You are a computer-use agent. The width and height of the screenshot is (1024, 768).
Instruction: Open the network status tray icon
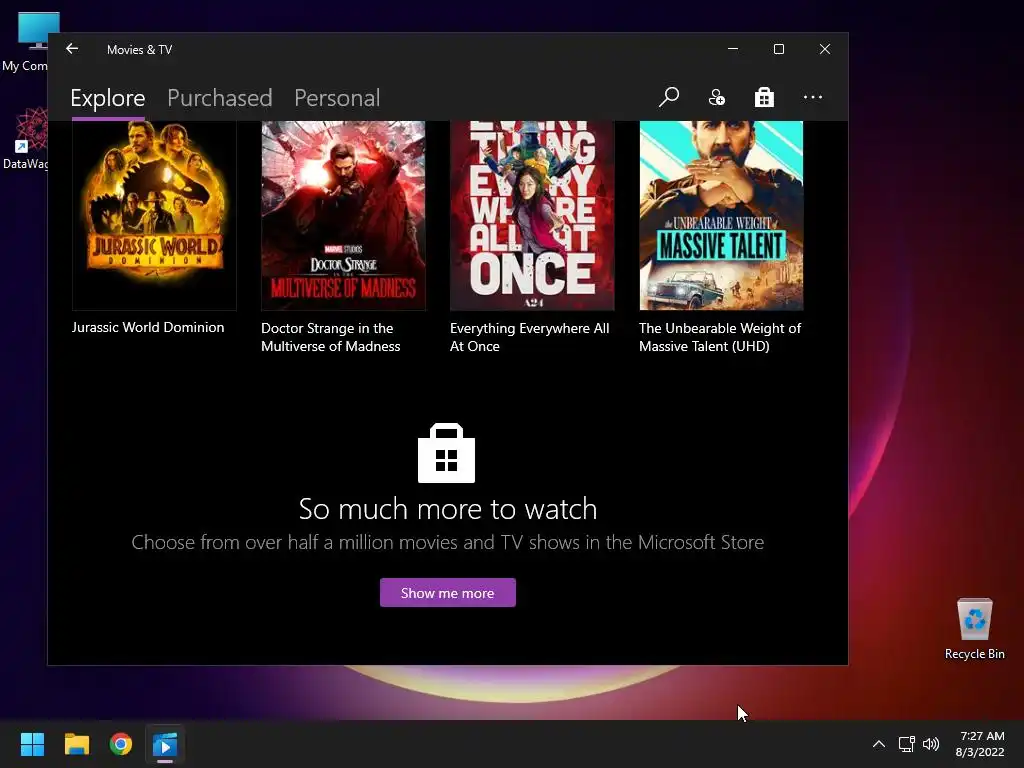coord(906,744)
